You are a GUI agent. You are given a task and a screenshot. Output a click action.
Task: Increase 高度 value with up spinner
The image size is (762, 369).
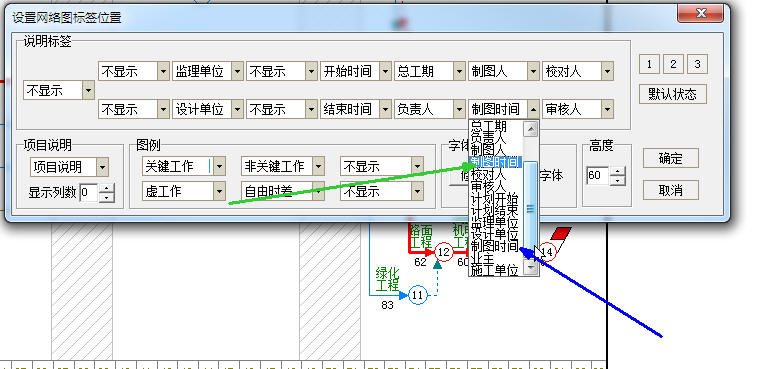[618, 171]
